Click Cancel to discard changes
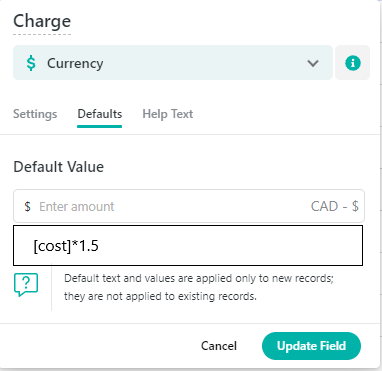The height and width of the screenshot is (371, 382). pos(219,346)
